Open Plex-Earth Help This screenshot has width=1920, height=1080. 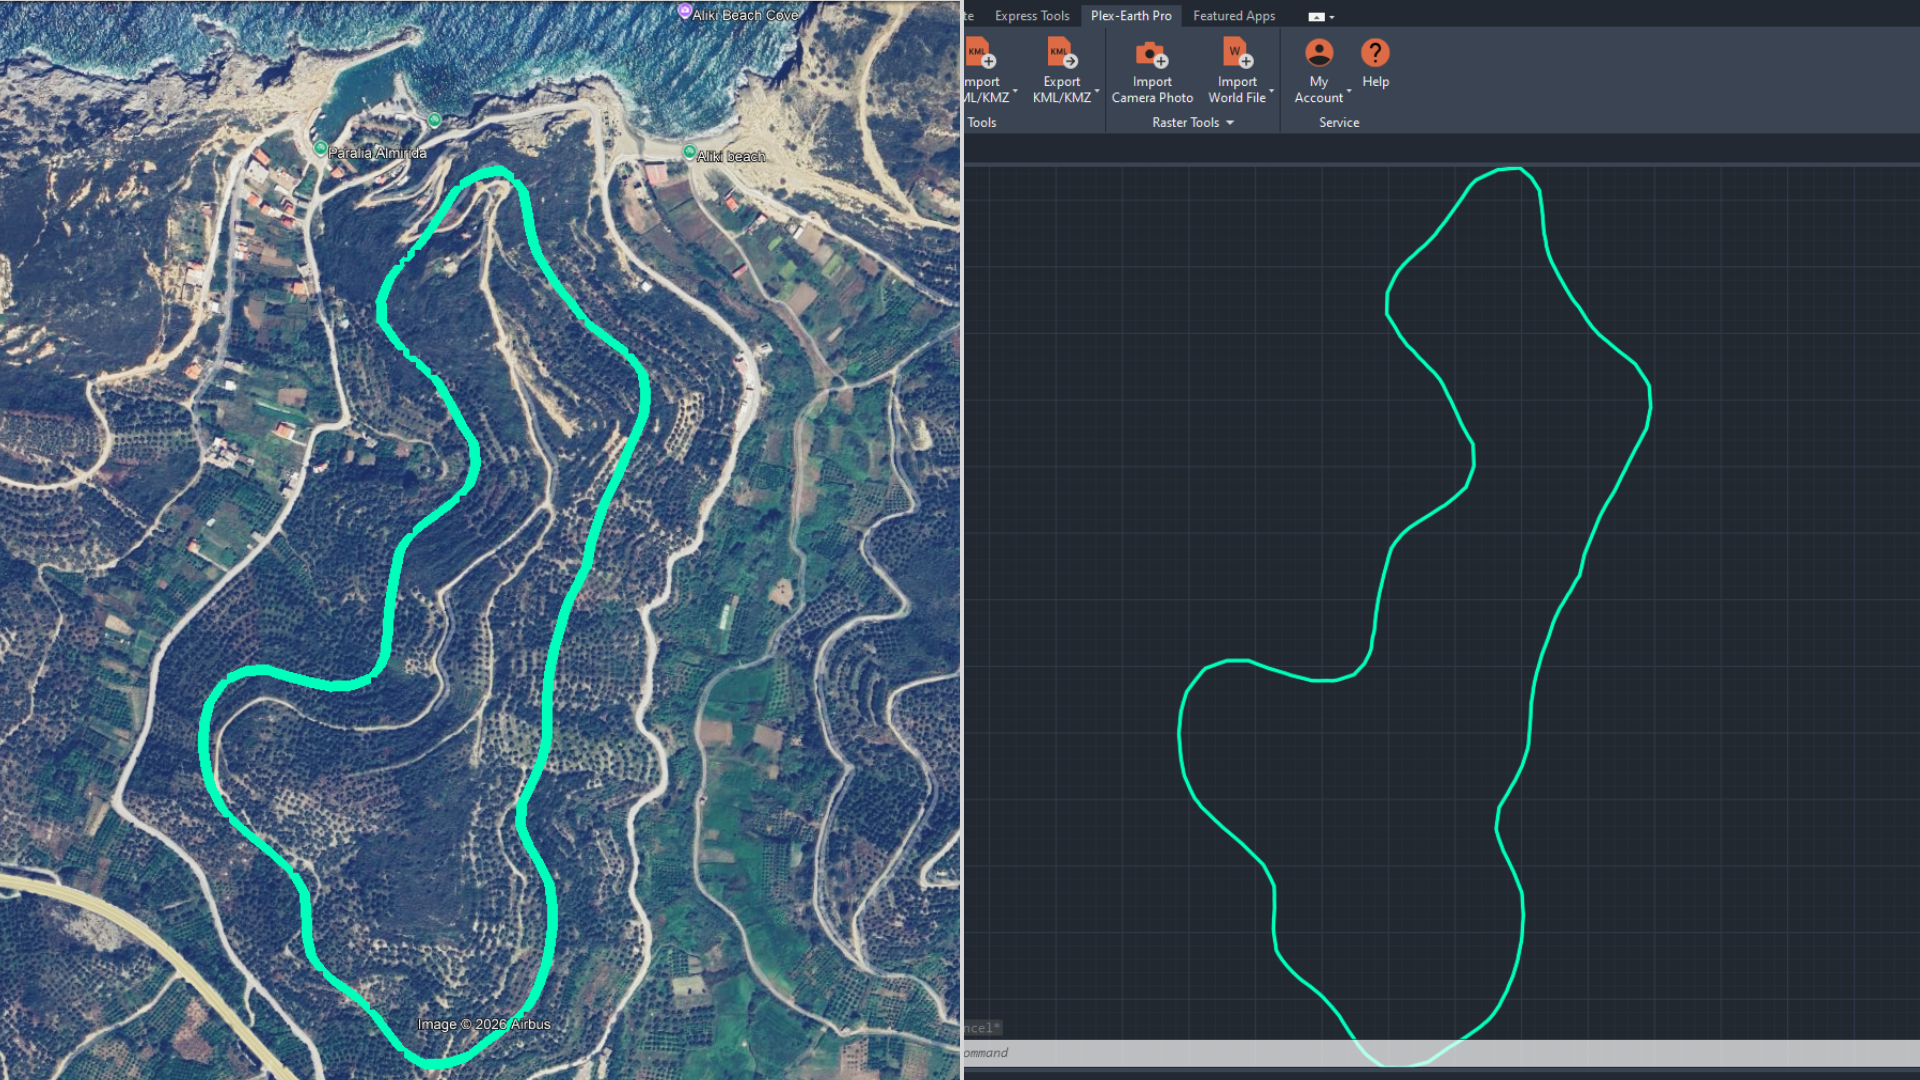(x=1375, y=53)
